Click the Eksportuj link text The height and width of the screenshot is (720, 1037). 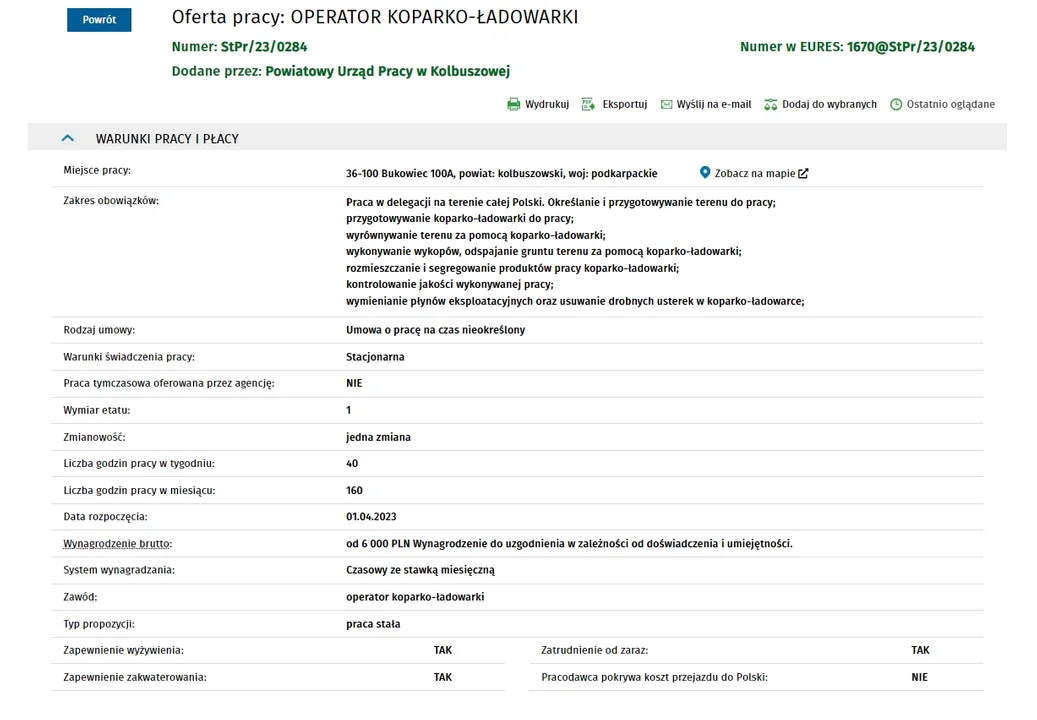click(624, 104)
